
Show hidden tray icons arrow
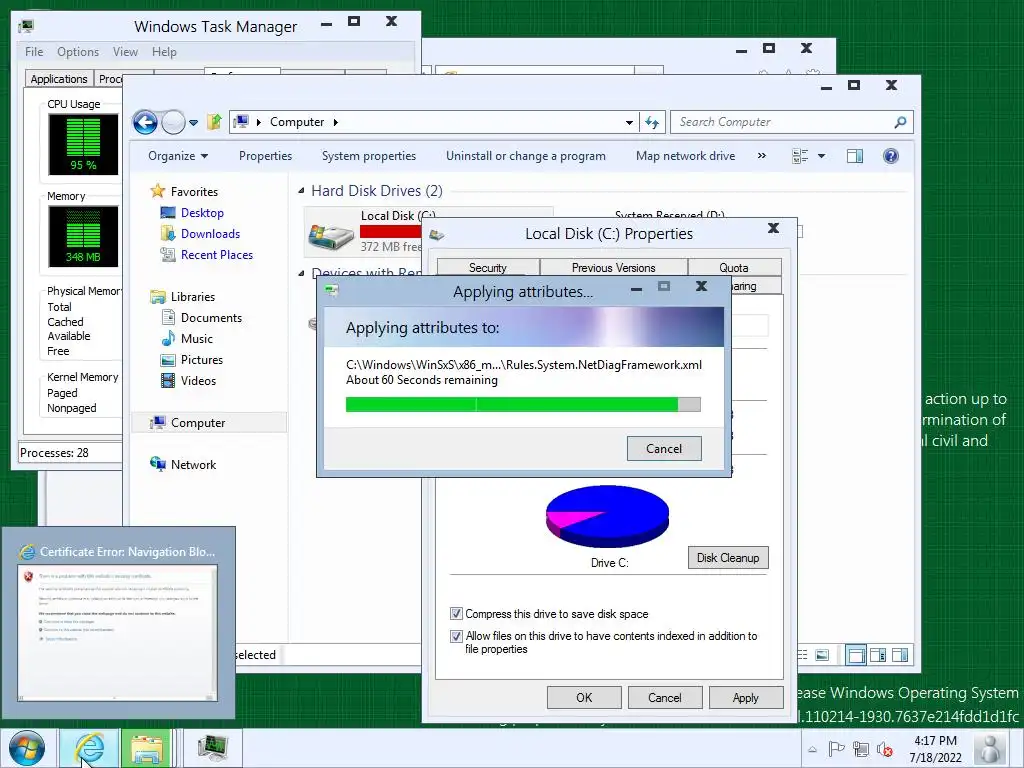pyautogui.click(x=812, y=749)
